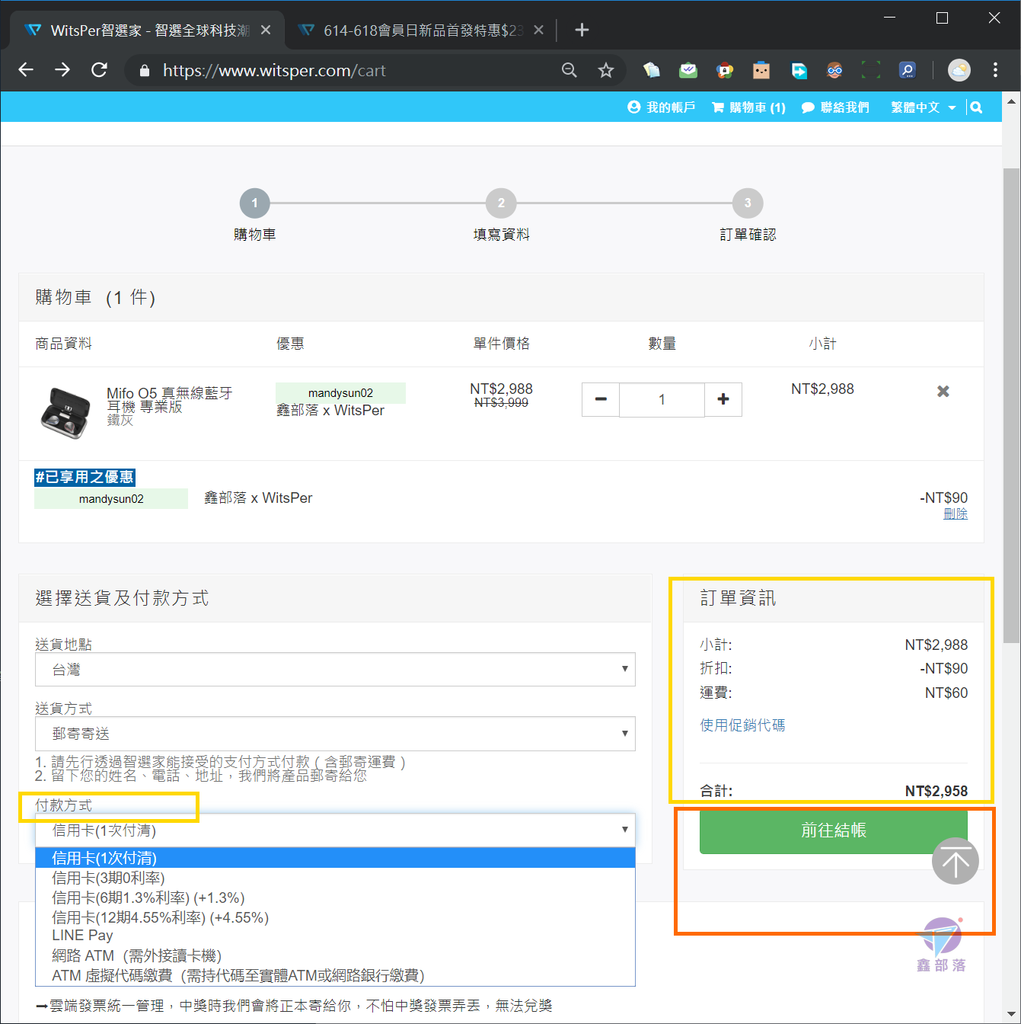Image resolution: width=1021 pixels, height=1024 pixels.
Task: Open the Mifo O5 真無線藍牙耳機 product name
Action: tap(169, 400)
